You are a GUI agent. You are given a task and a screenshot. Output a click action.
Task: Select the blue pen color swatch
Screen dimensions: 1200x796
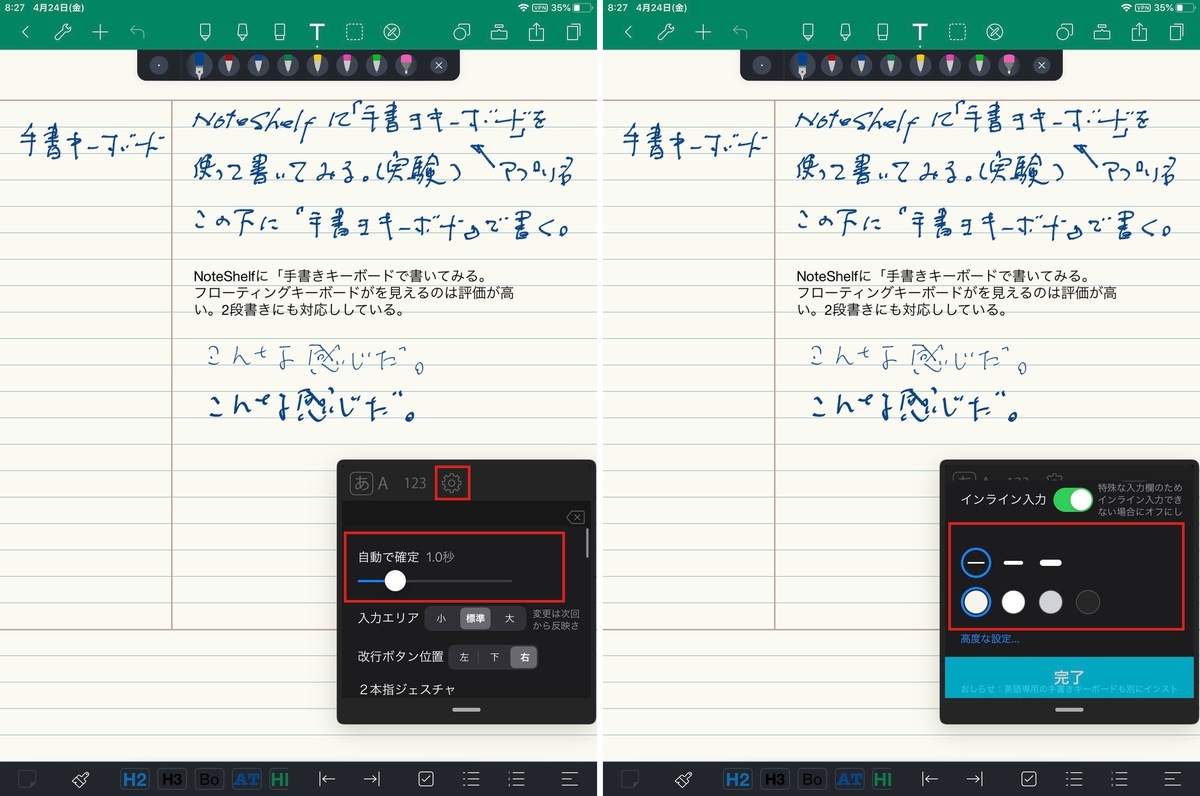point(200,64)
